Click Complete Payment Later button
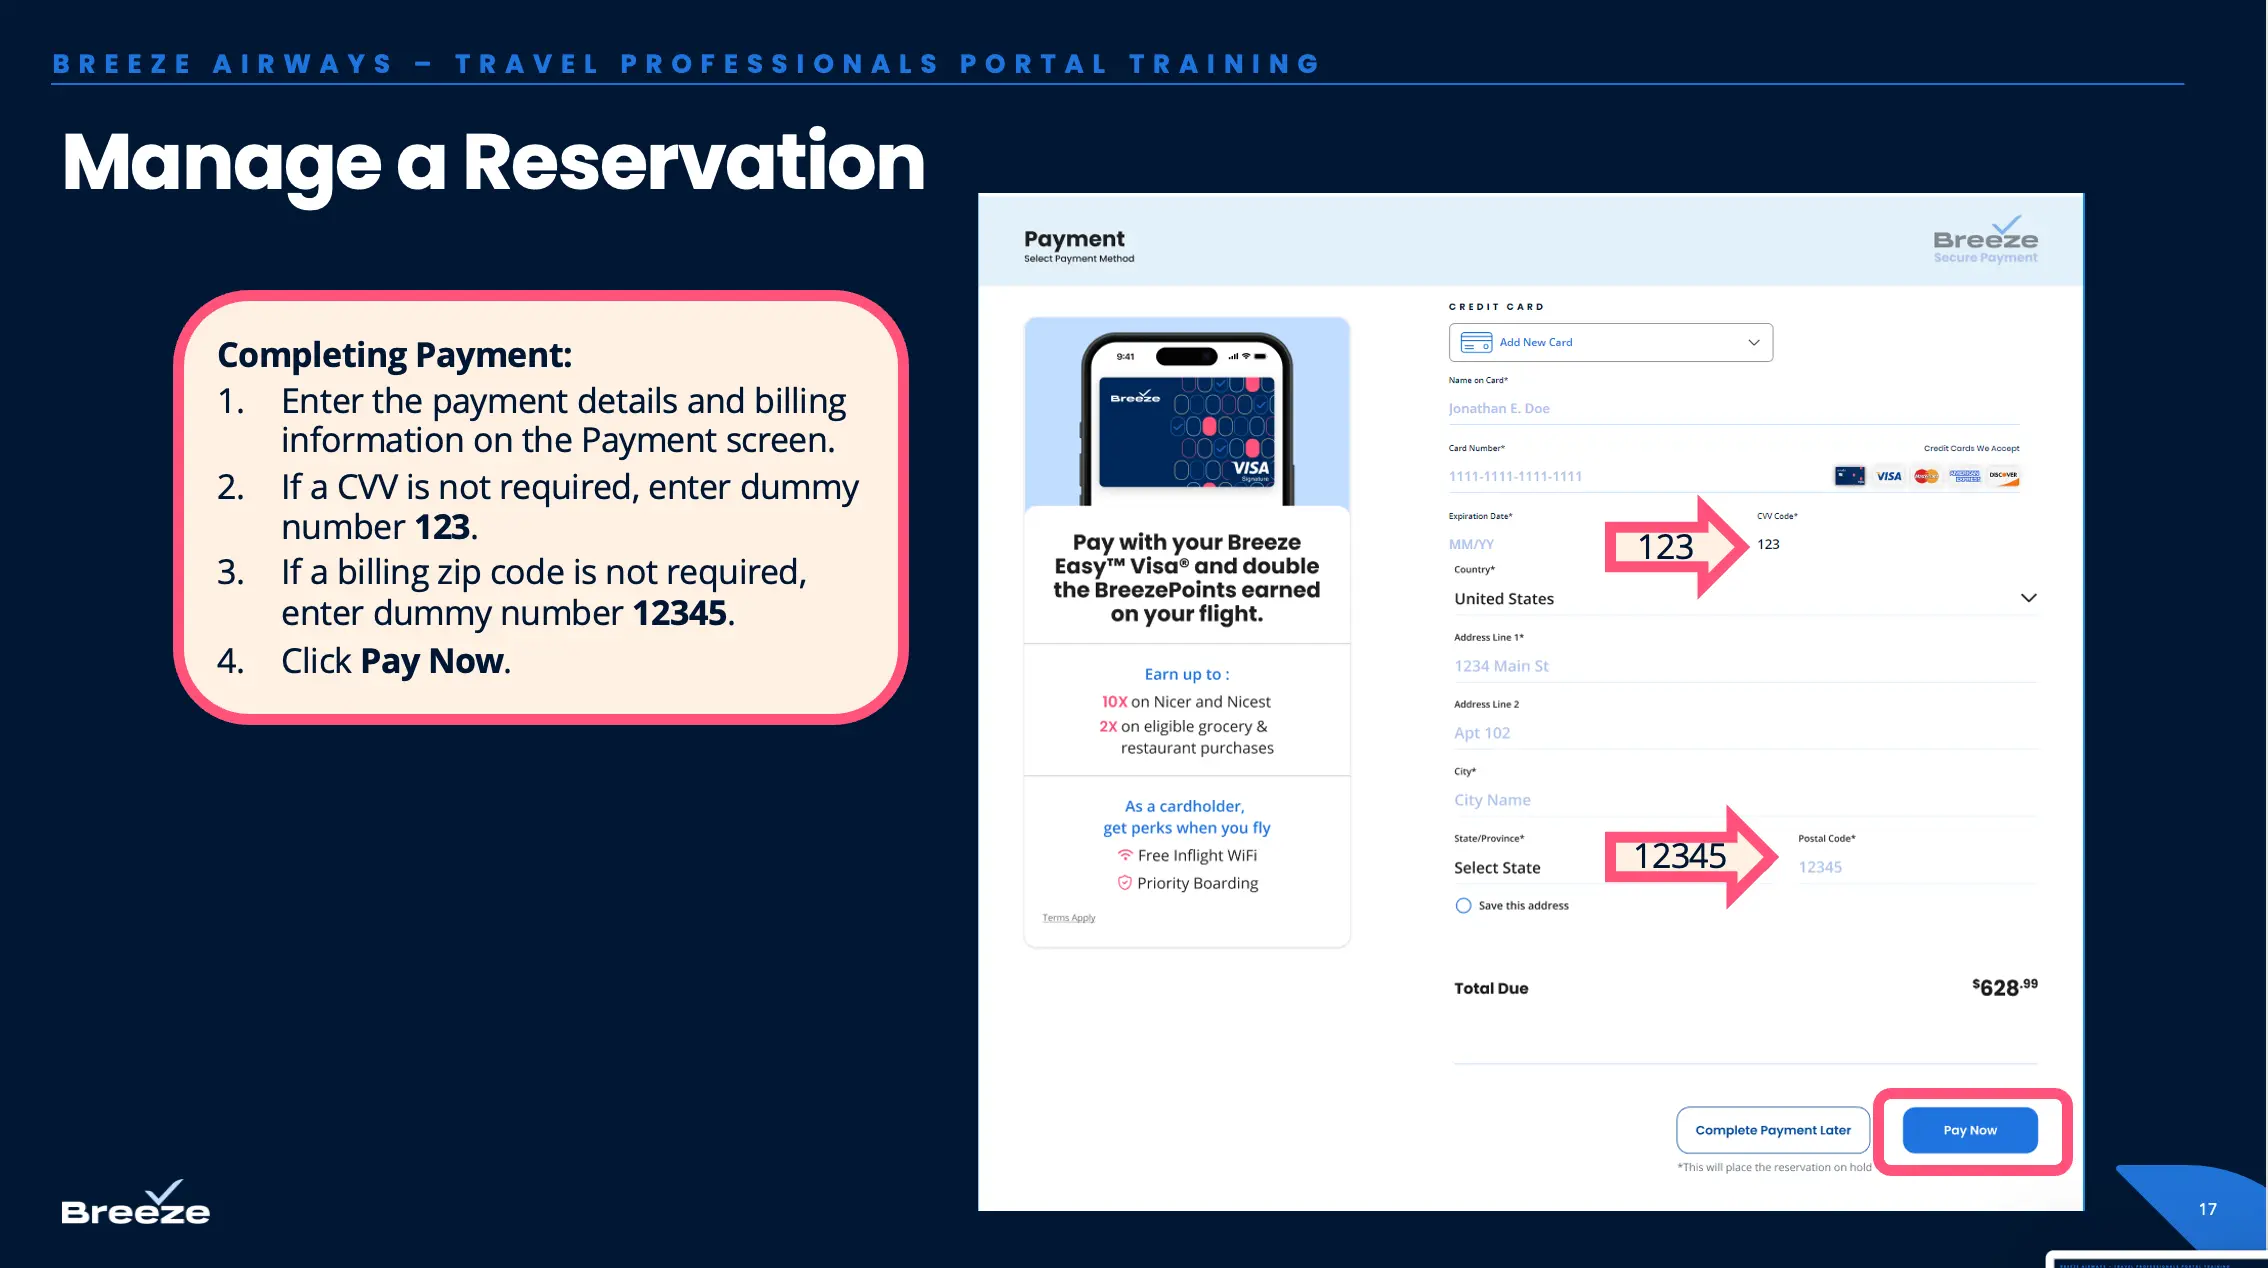 click(1773, 1130)
